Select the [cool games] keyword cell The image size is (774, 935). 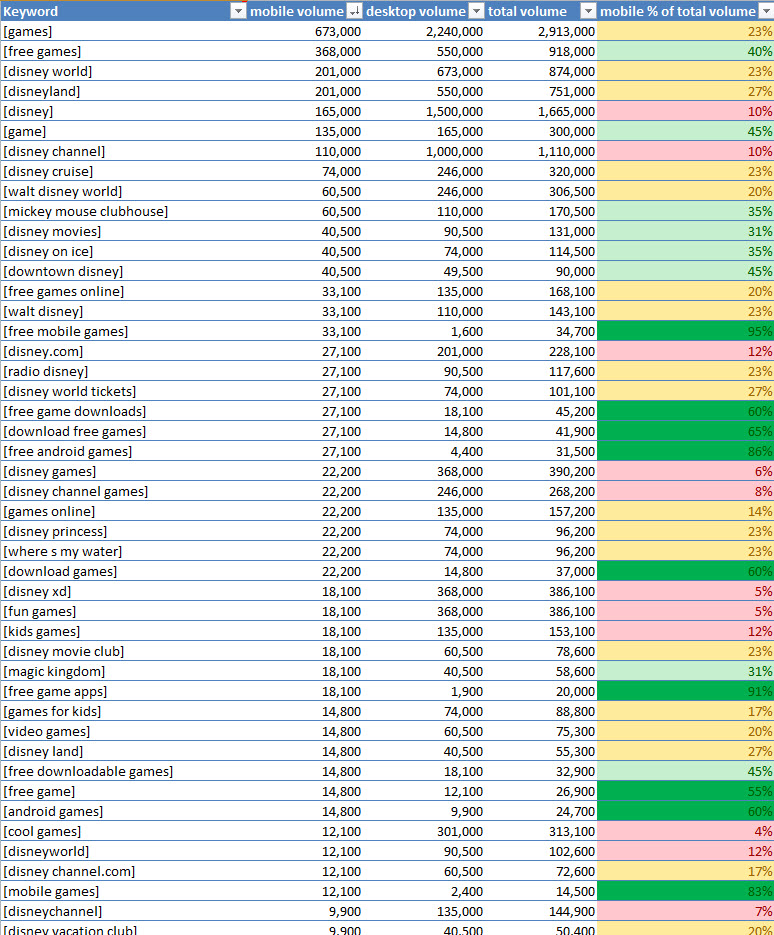pyautogui.click(x=123, y=831)
